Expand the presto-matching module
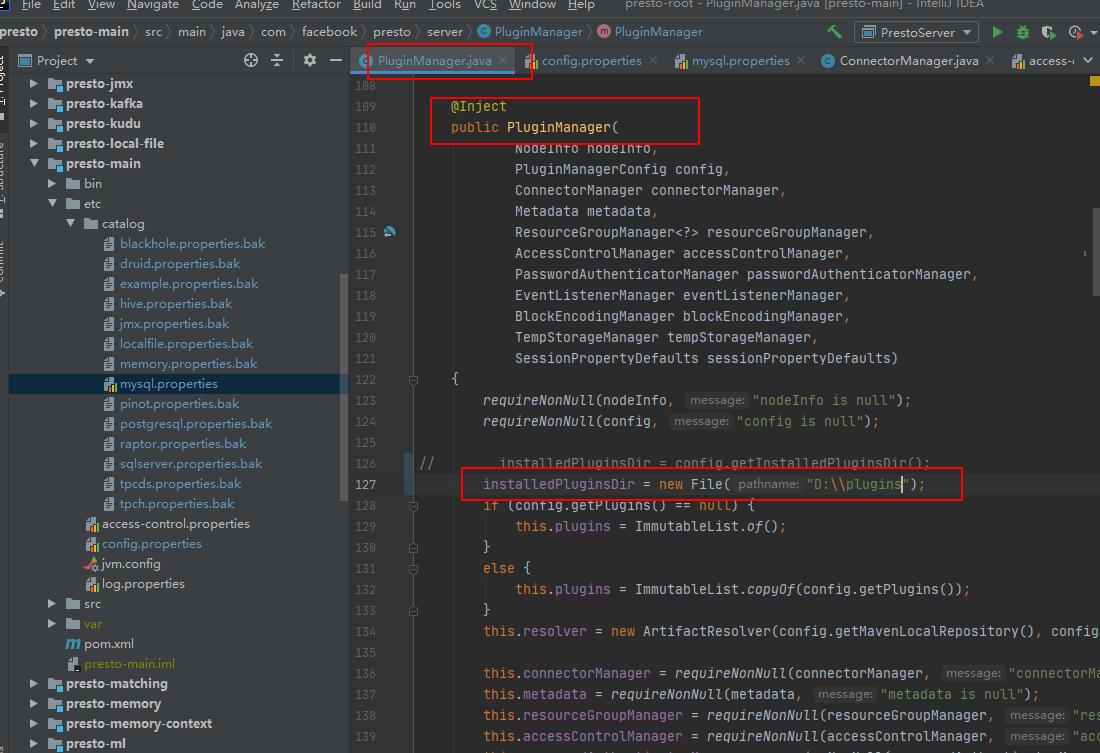 pos(33,684)
